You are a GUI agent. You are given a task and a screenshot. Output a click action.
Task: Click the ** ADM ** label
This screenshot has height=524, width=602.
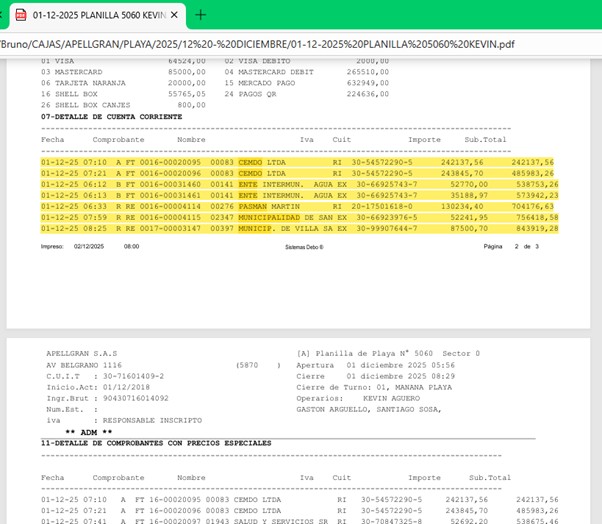point(88,432)
